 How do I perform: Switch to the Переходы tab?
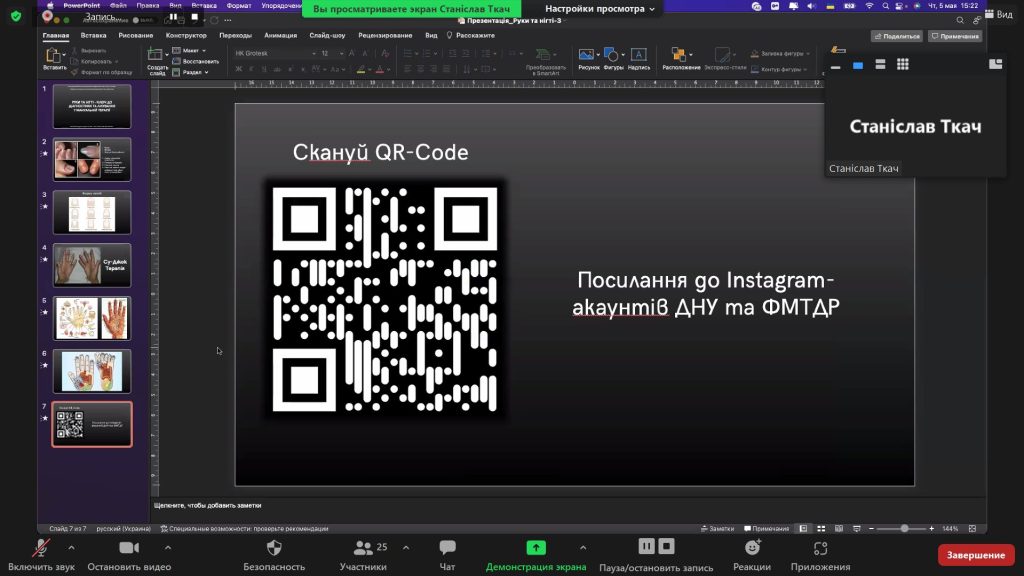pyautogui.click(x=235, y=35)
